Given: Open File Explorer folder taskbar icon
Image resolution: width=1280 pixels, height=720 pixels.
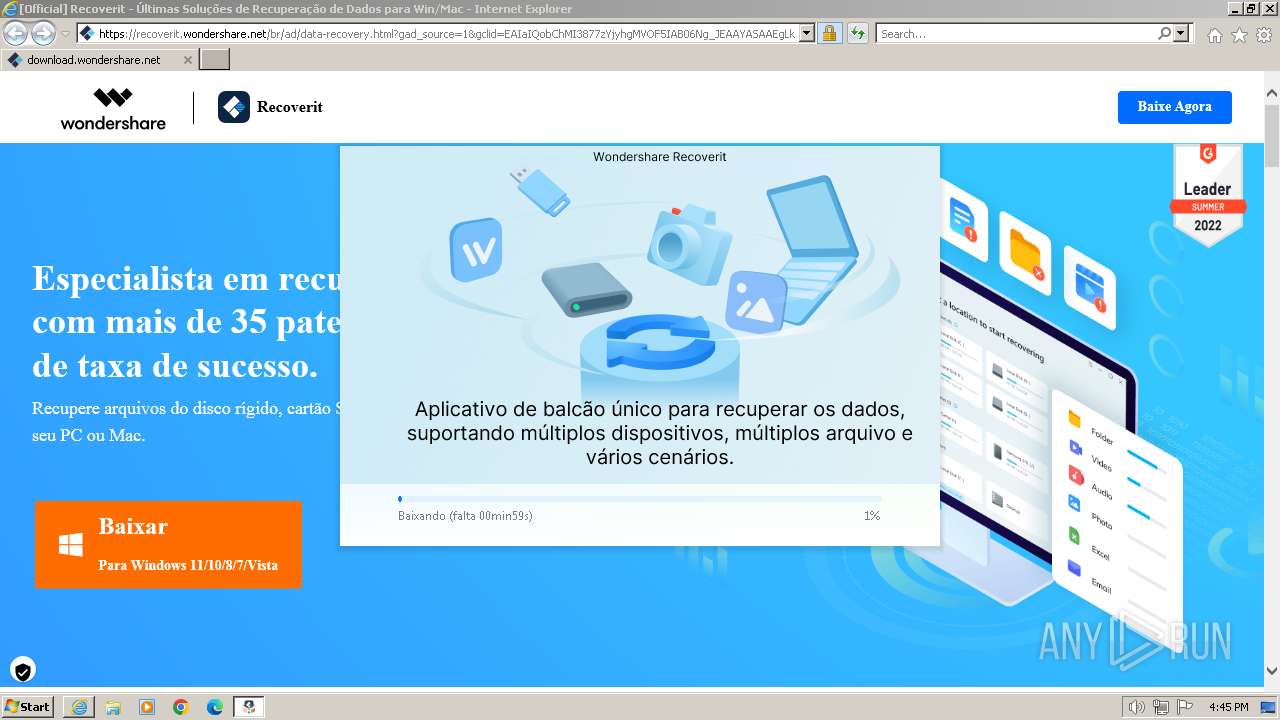Looking at the screenshot, I should [x=113, y=707].
